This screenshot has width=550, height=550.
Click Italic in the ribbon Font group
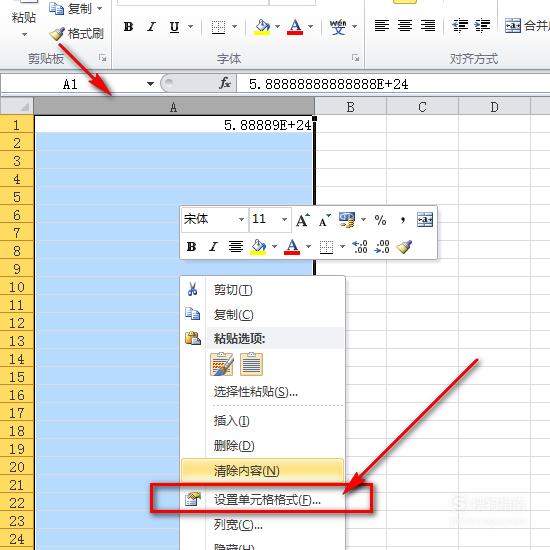tap(152, 27)
